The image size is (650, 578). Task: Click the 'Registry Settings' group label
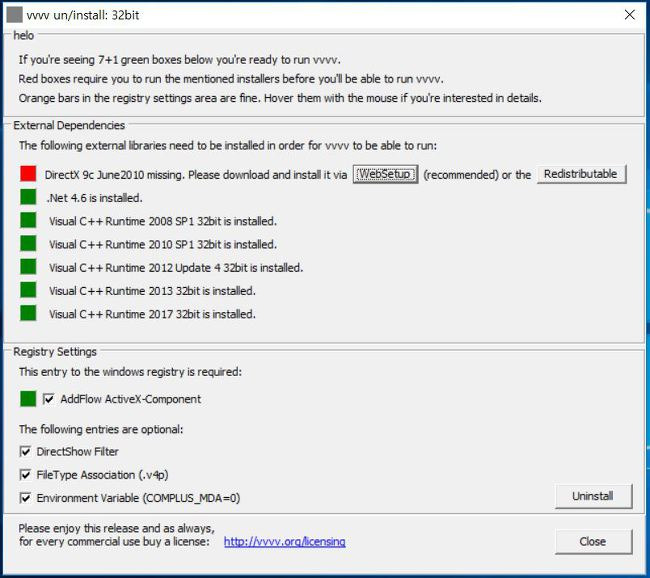click(55, 352)
